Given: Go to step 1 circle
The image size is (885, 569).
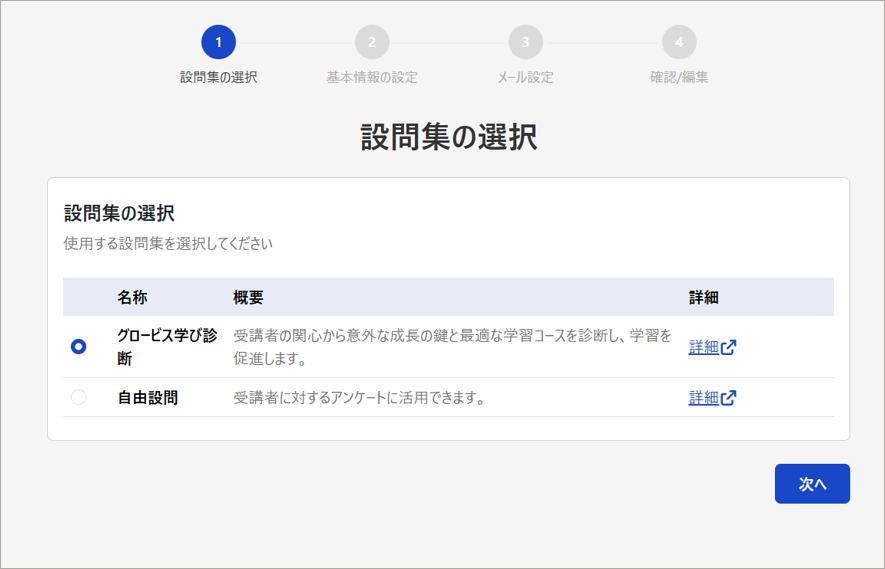Looking at the screenshot, I should pos(218,42).
